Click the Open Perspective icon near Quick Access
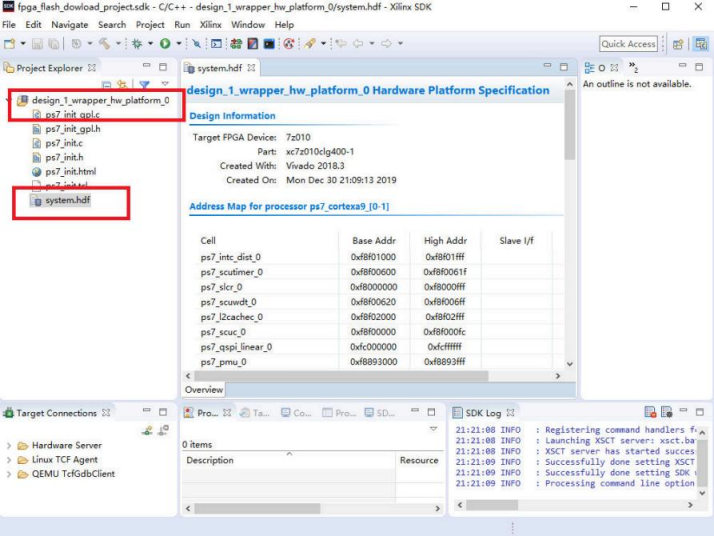714x536 pixels. click(x=678, y=44)
